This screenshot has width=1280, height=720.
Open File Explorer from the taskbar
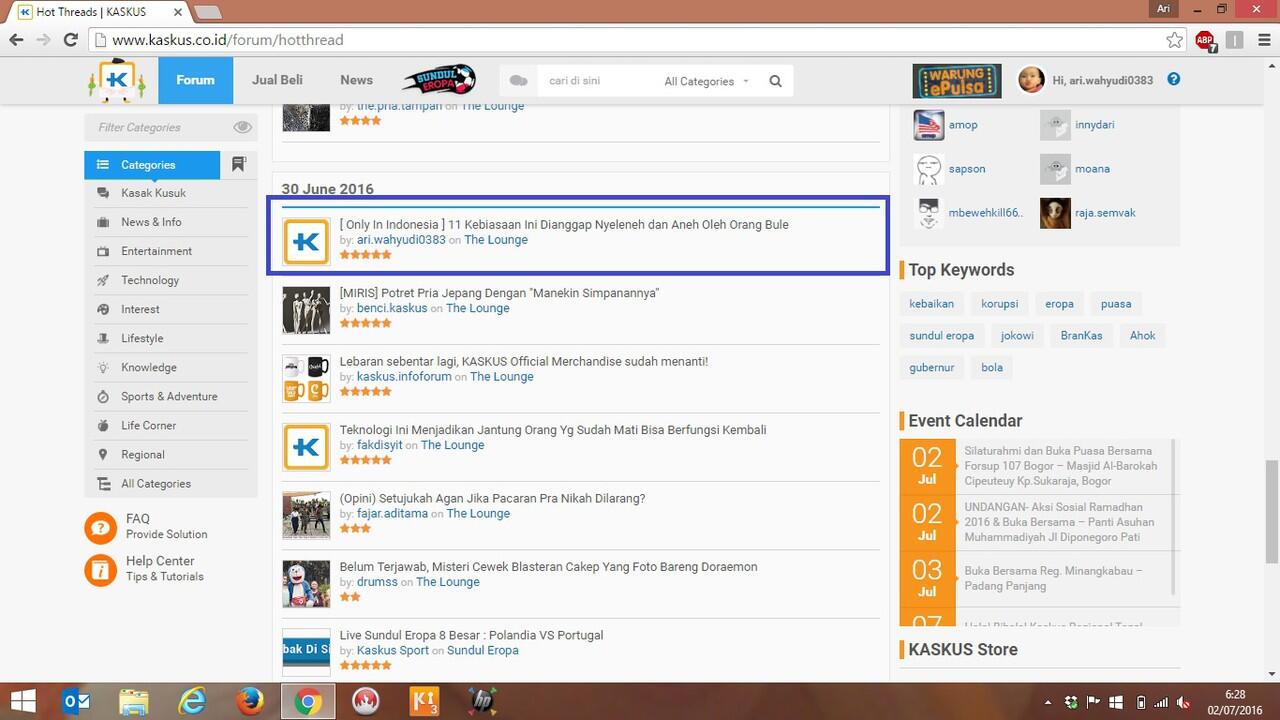tap(134, 702)
